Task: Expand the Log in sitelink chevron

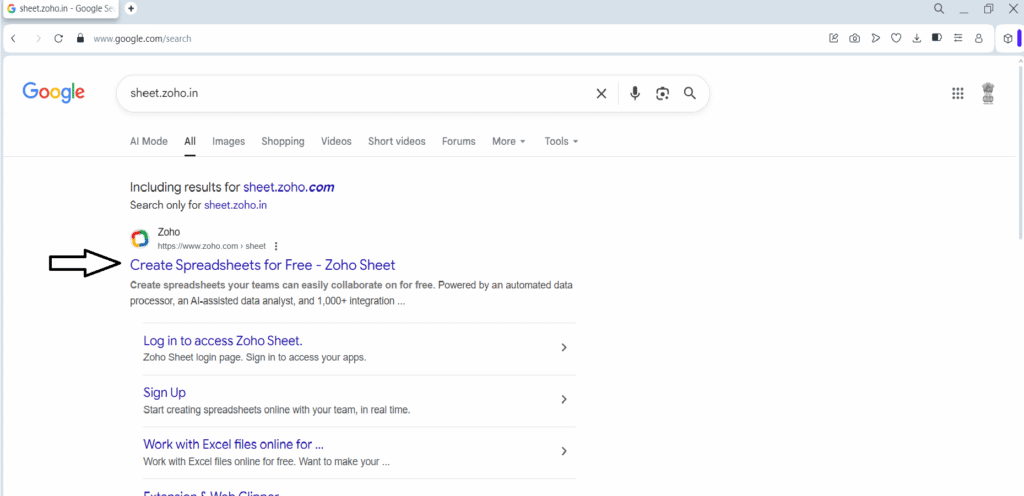Action: [564, 347]
